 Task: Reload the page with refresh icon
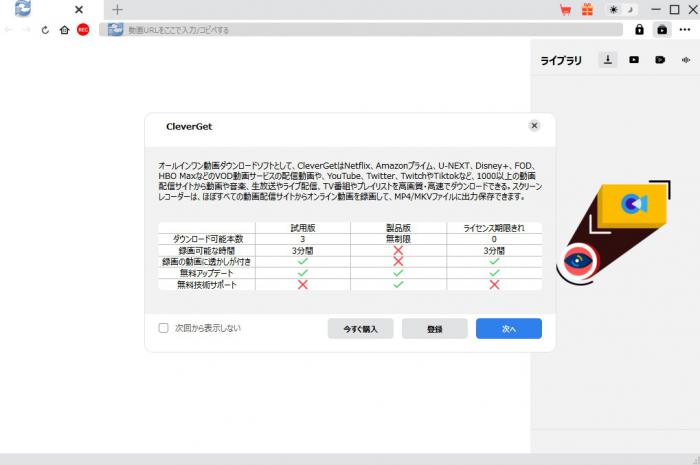point(45,30)
